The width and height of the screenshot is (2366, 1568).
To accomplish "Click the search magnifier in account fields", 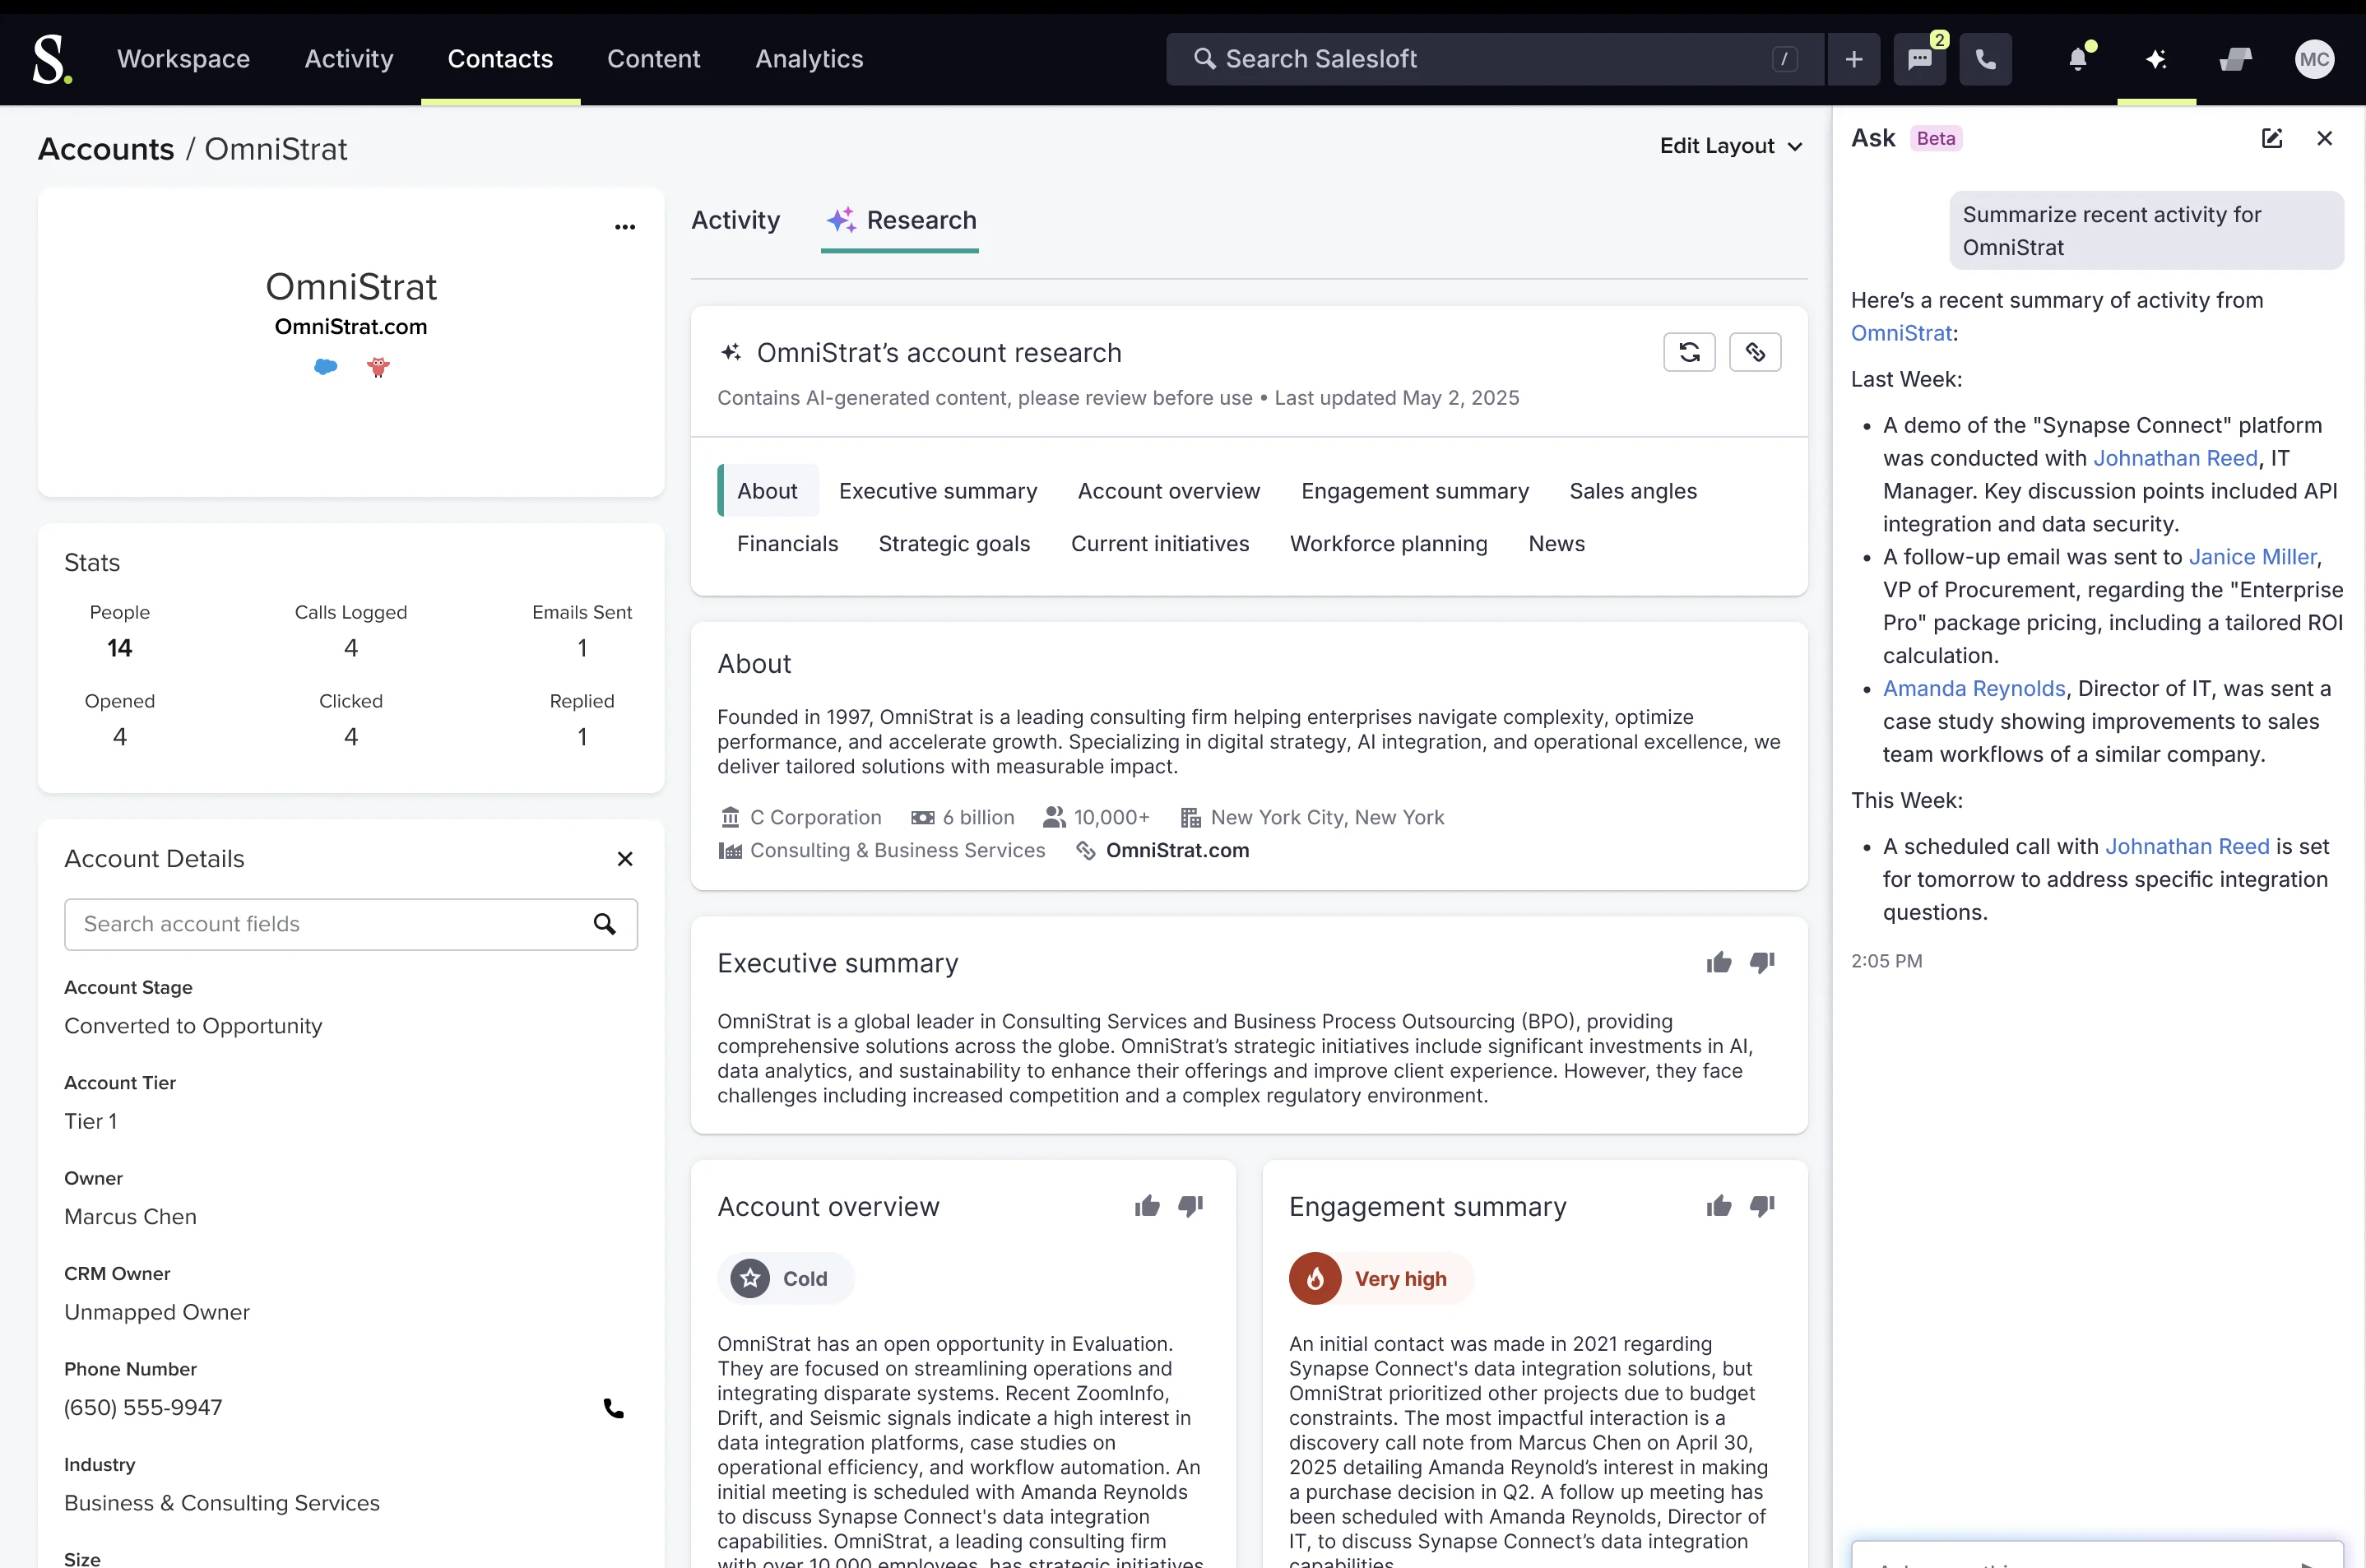I will click(604, 924).
